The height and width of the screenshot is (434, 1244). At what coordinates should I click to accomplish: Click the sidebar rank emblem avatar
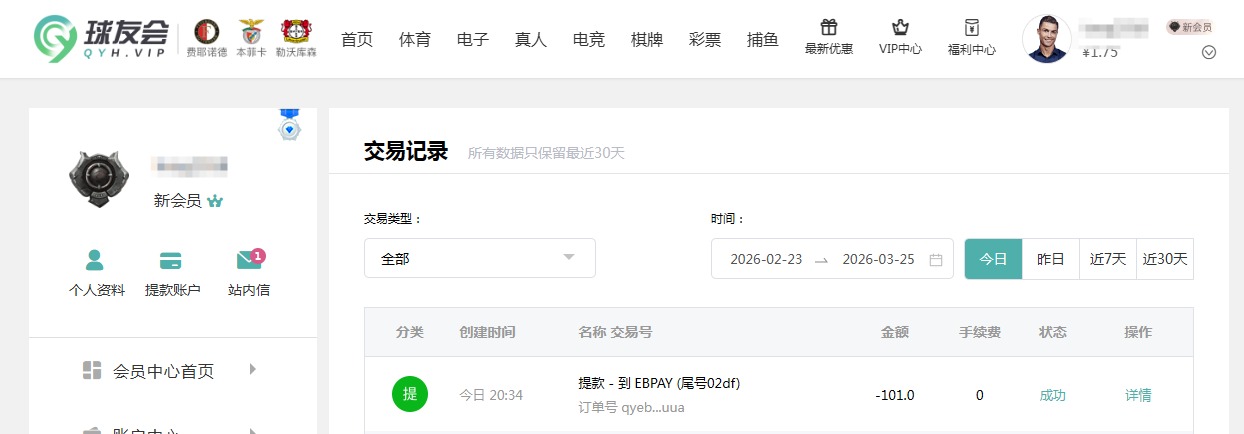coord(98,180)
